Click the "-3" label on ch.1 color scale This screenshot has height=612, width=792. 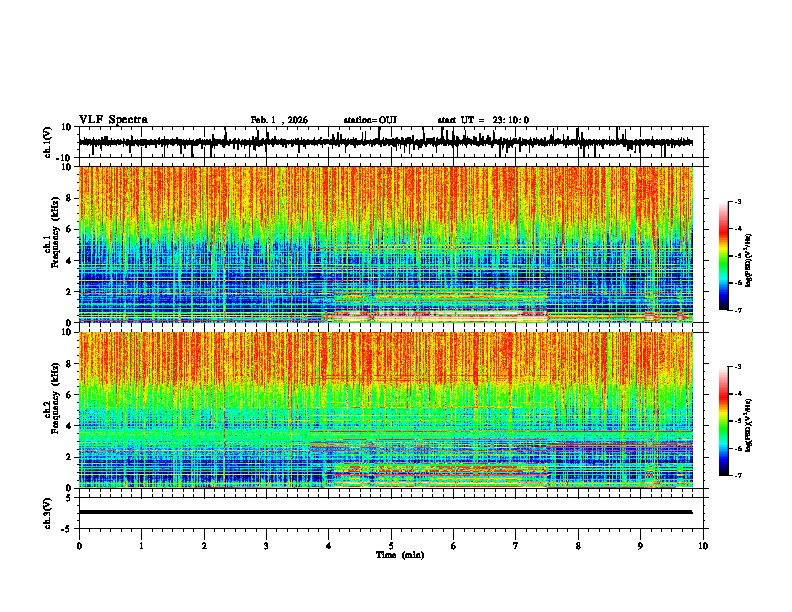[738, 202]
